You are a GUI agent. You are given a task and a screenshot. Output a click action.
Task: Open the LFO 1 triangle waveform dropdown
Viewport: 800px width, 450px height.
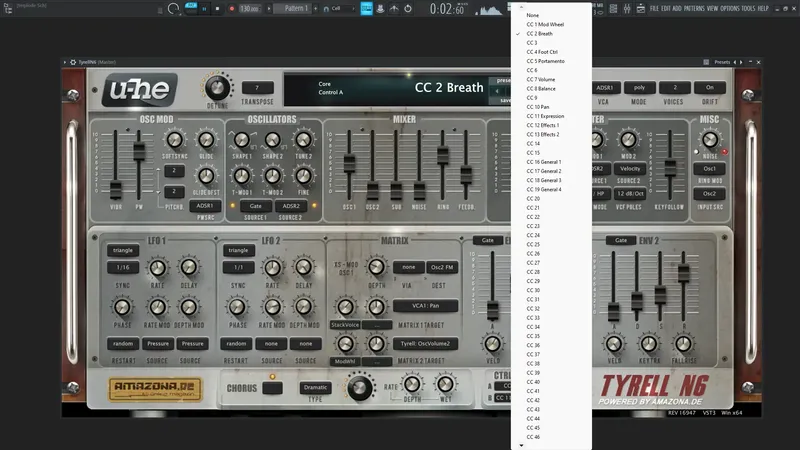pos(123,250)
